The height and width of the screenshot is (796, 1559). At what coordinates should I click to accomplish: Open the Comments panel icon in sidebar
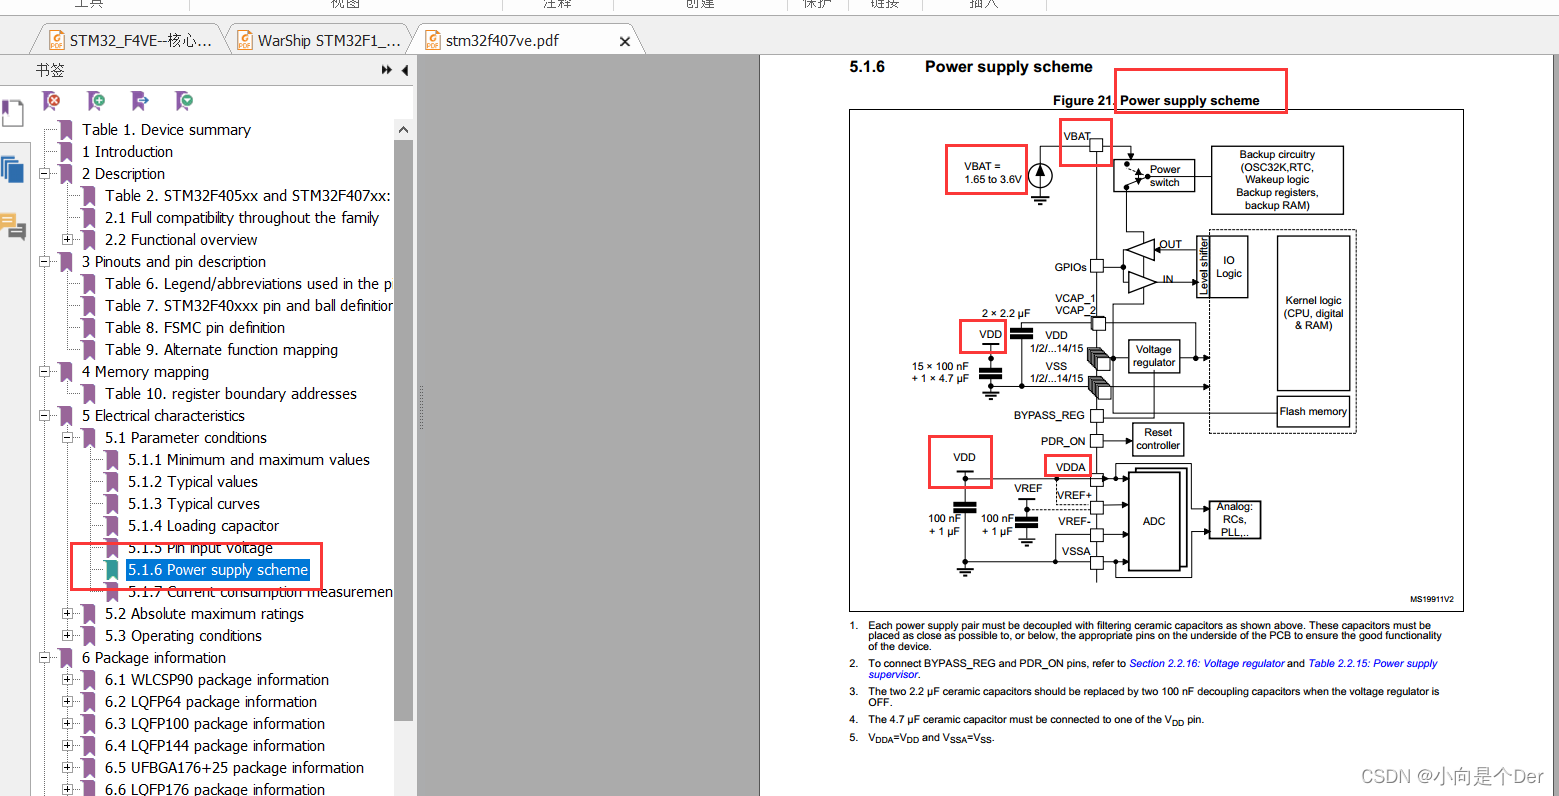[x=13, y=227]
